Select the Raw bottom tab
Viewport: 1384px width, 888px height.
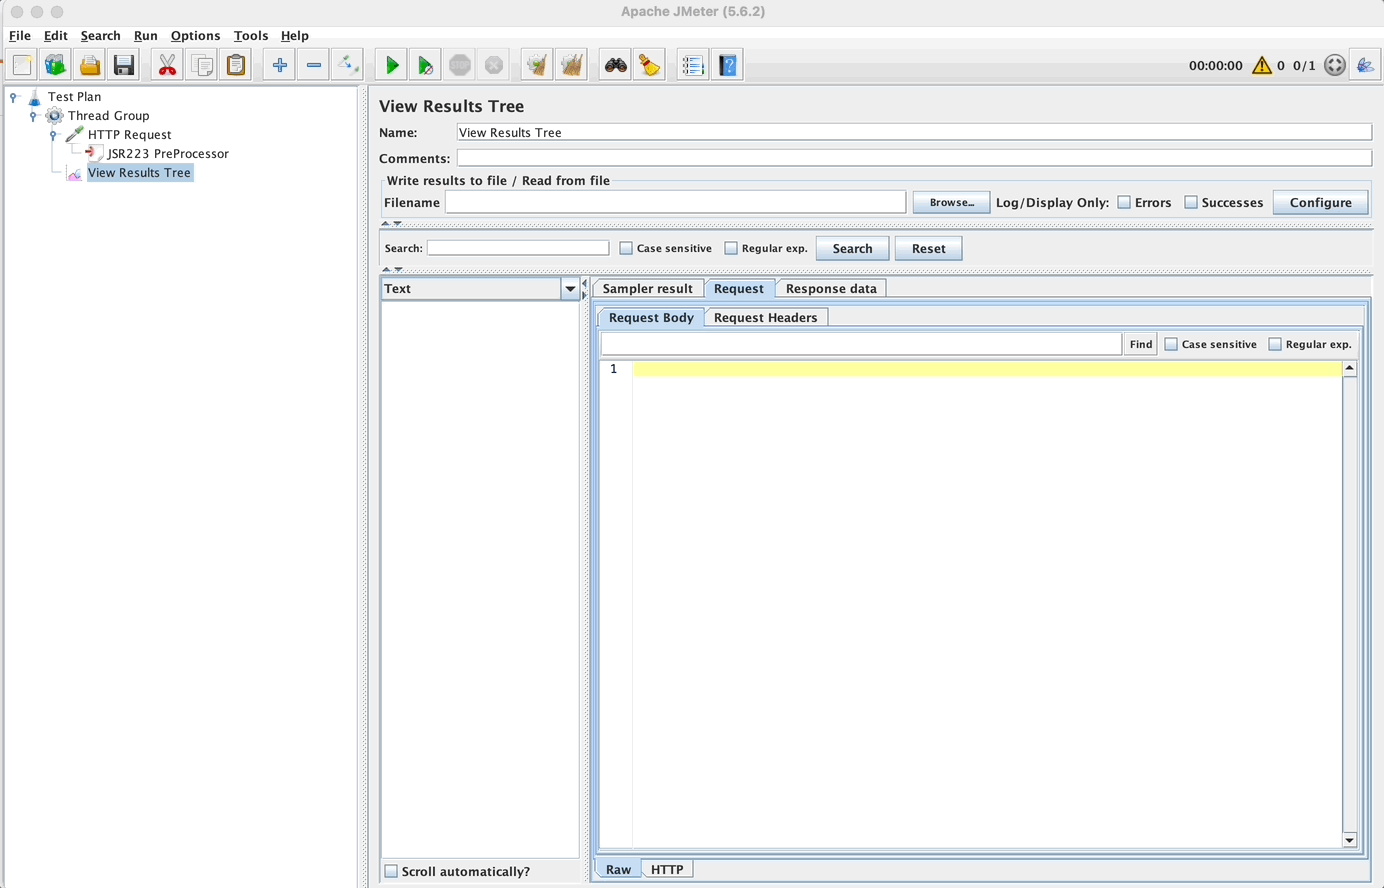[x=618, y=870]
